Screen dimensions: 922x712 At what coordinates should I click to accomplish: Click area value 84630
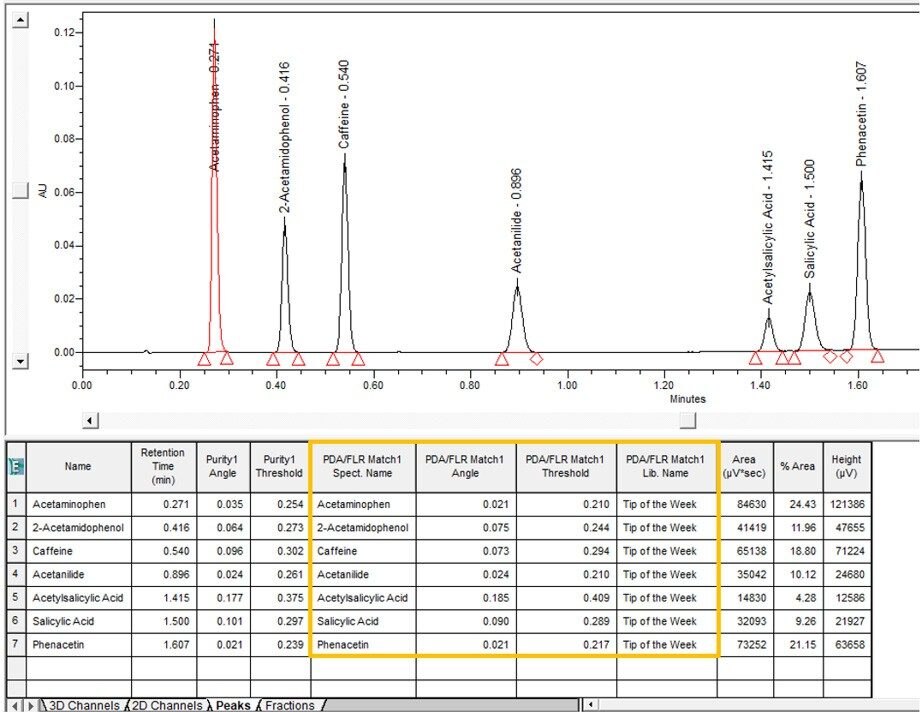(752, 504)
